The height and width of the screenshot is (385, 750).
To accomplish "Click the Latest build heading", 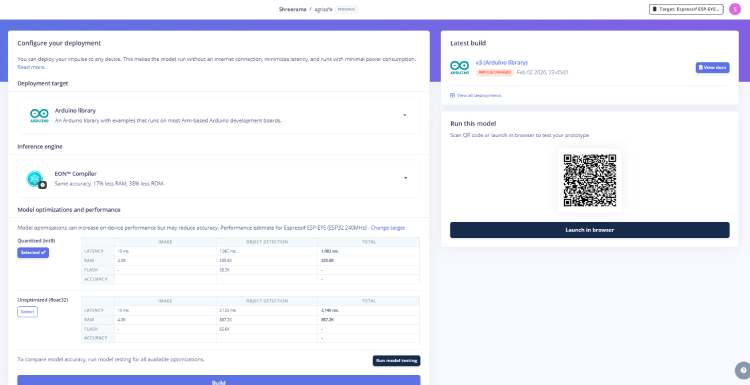I will [x=468, y=43].
